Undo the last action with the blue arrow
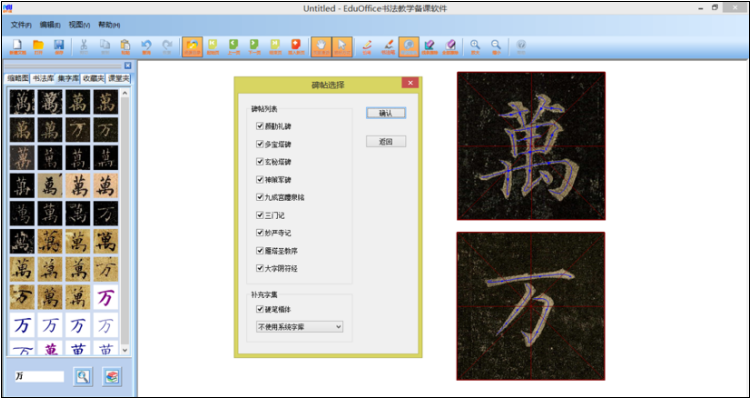751x399 pixels. [147, 47]
